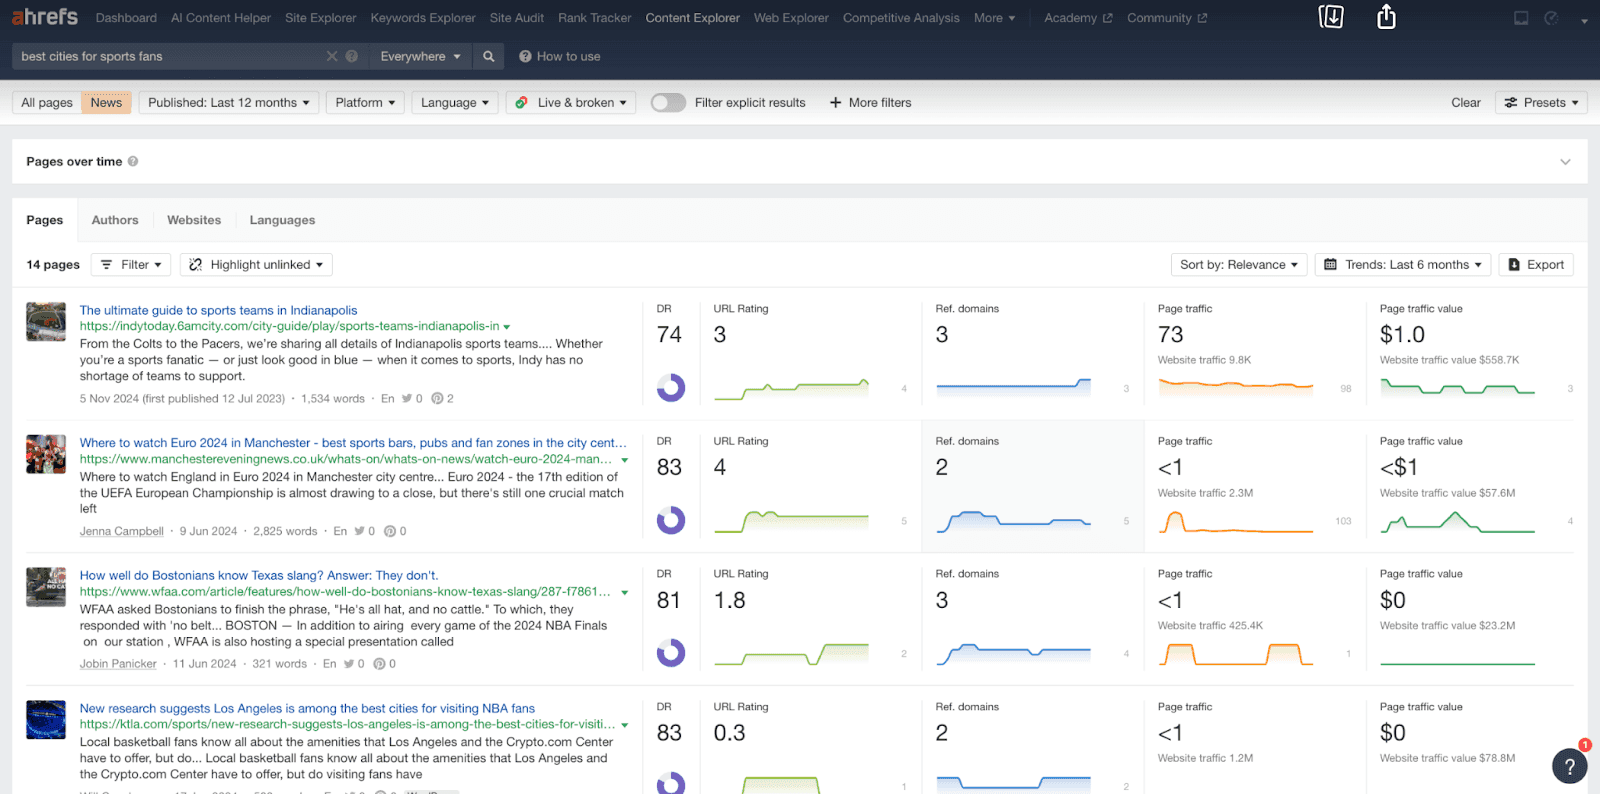Click the Pages over time info icon
This screenshot has height=794, width=1600.
(133, 161)
